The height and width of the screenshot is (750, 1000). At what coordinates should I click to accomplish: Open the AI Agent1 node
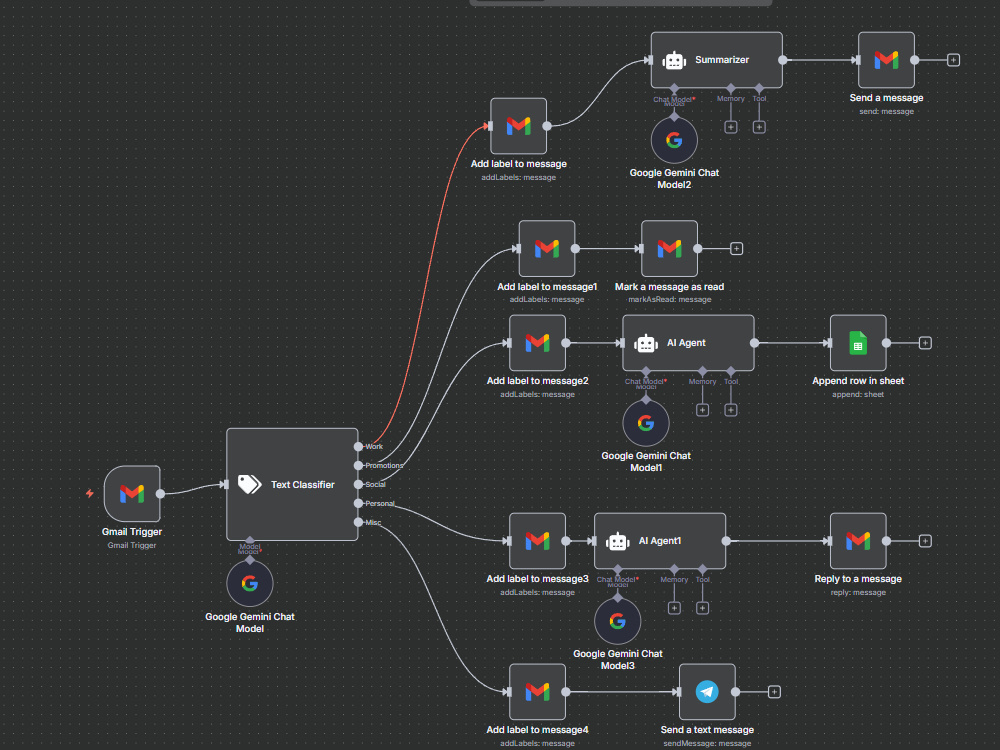[660, 541]
